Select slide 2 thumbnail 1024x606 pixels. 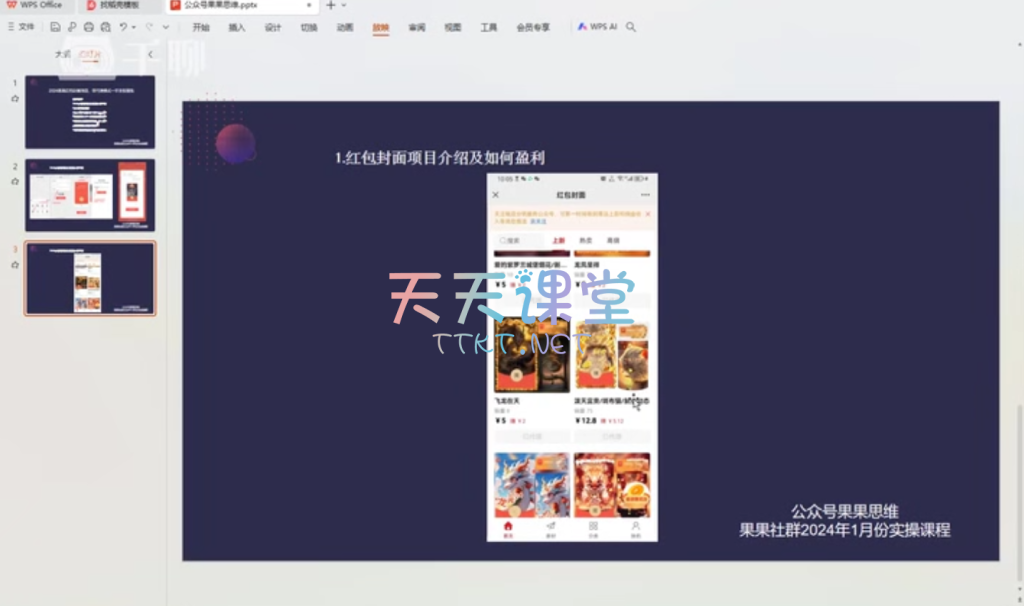(90, 195)
